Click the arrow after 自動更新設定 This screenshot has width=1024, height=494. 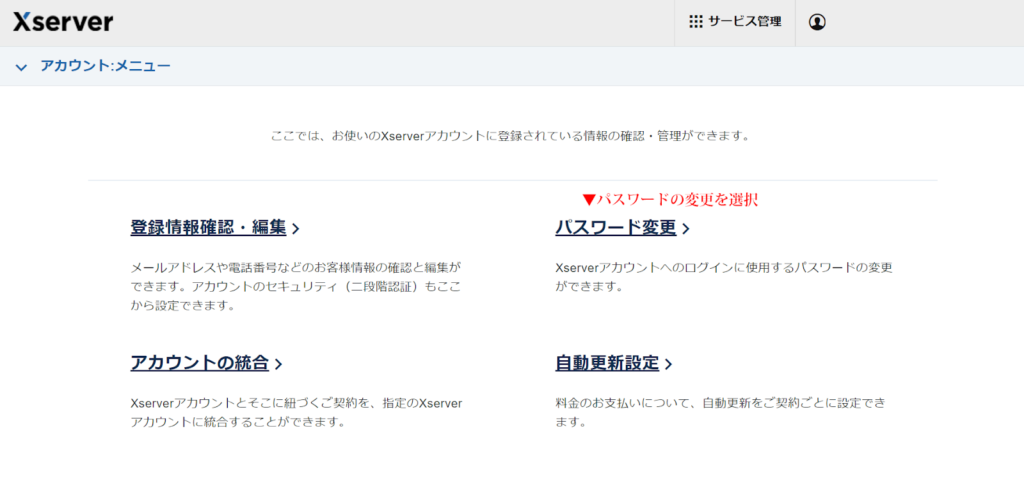pos(668,364)
